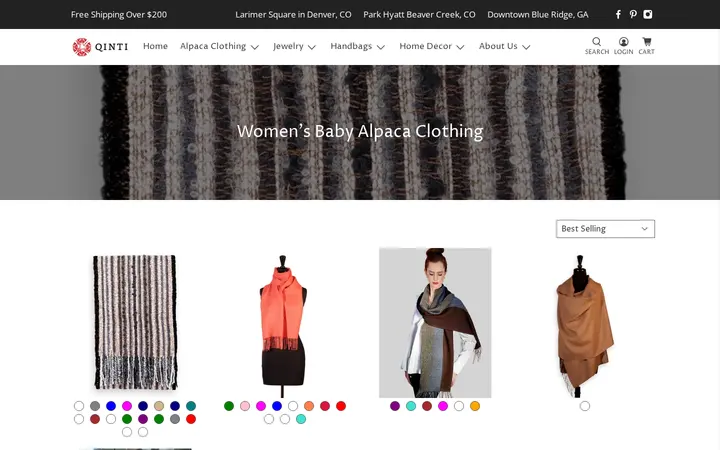Pick red swatch under striped scarf
The image size is (720, 450).
[x=191, y=419]
